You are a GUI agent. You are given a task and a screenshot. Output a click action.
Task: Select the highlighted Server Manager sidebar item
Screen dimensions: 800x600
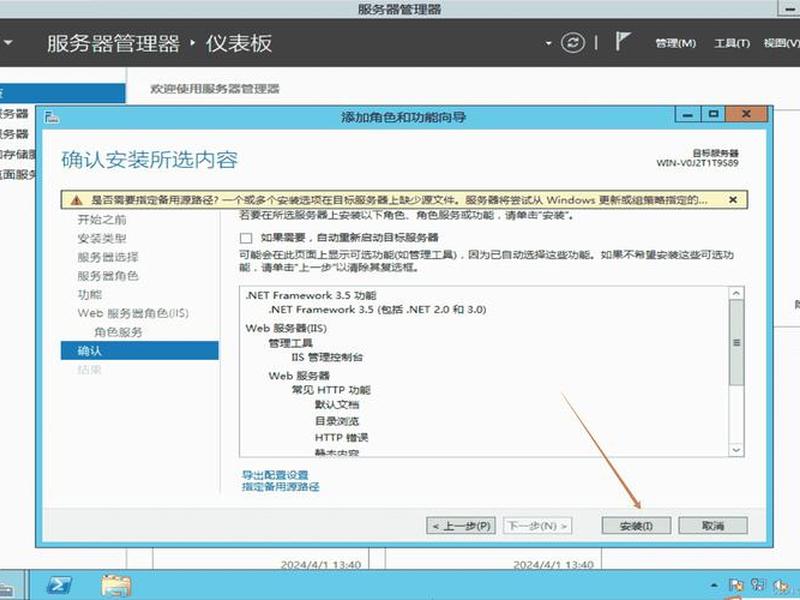click(63, 93)
